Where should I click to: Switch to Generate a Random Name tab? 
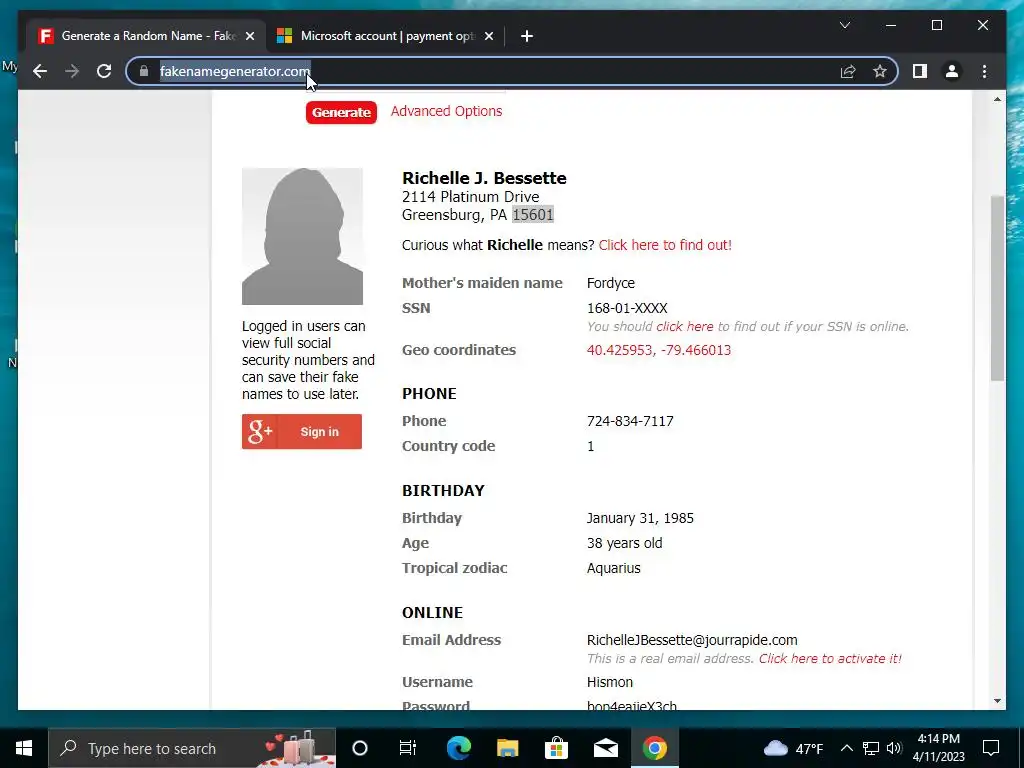click(x=146, y=36)
